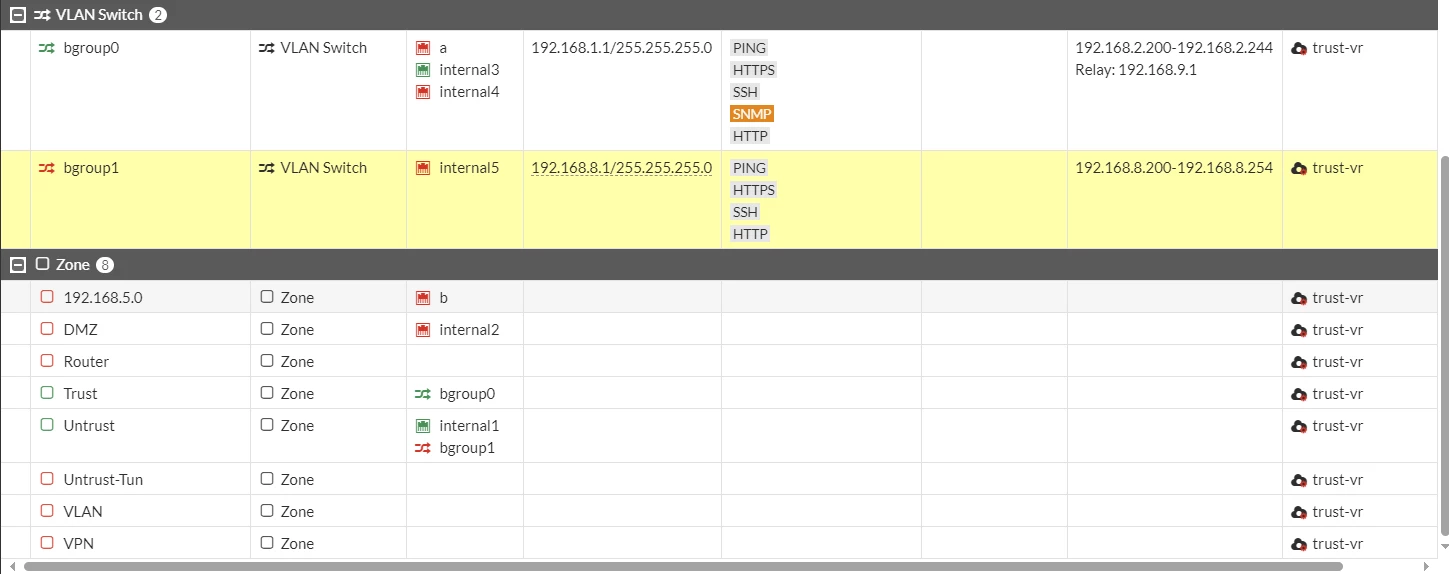Viewport: 1449px width, 574px height.
Task: Select the Router zone name
Action: click(x=86, y=362)
